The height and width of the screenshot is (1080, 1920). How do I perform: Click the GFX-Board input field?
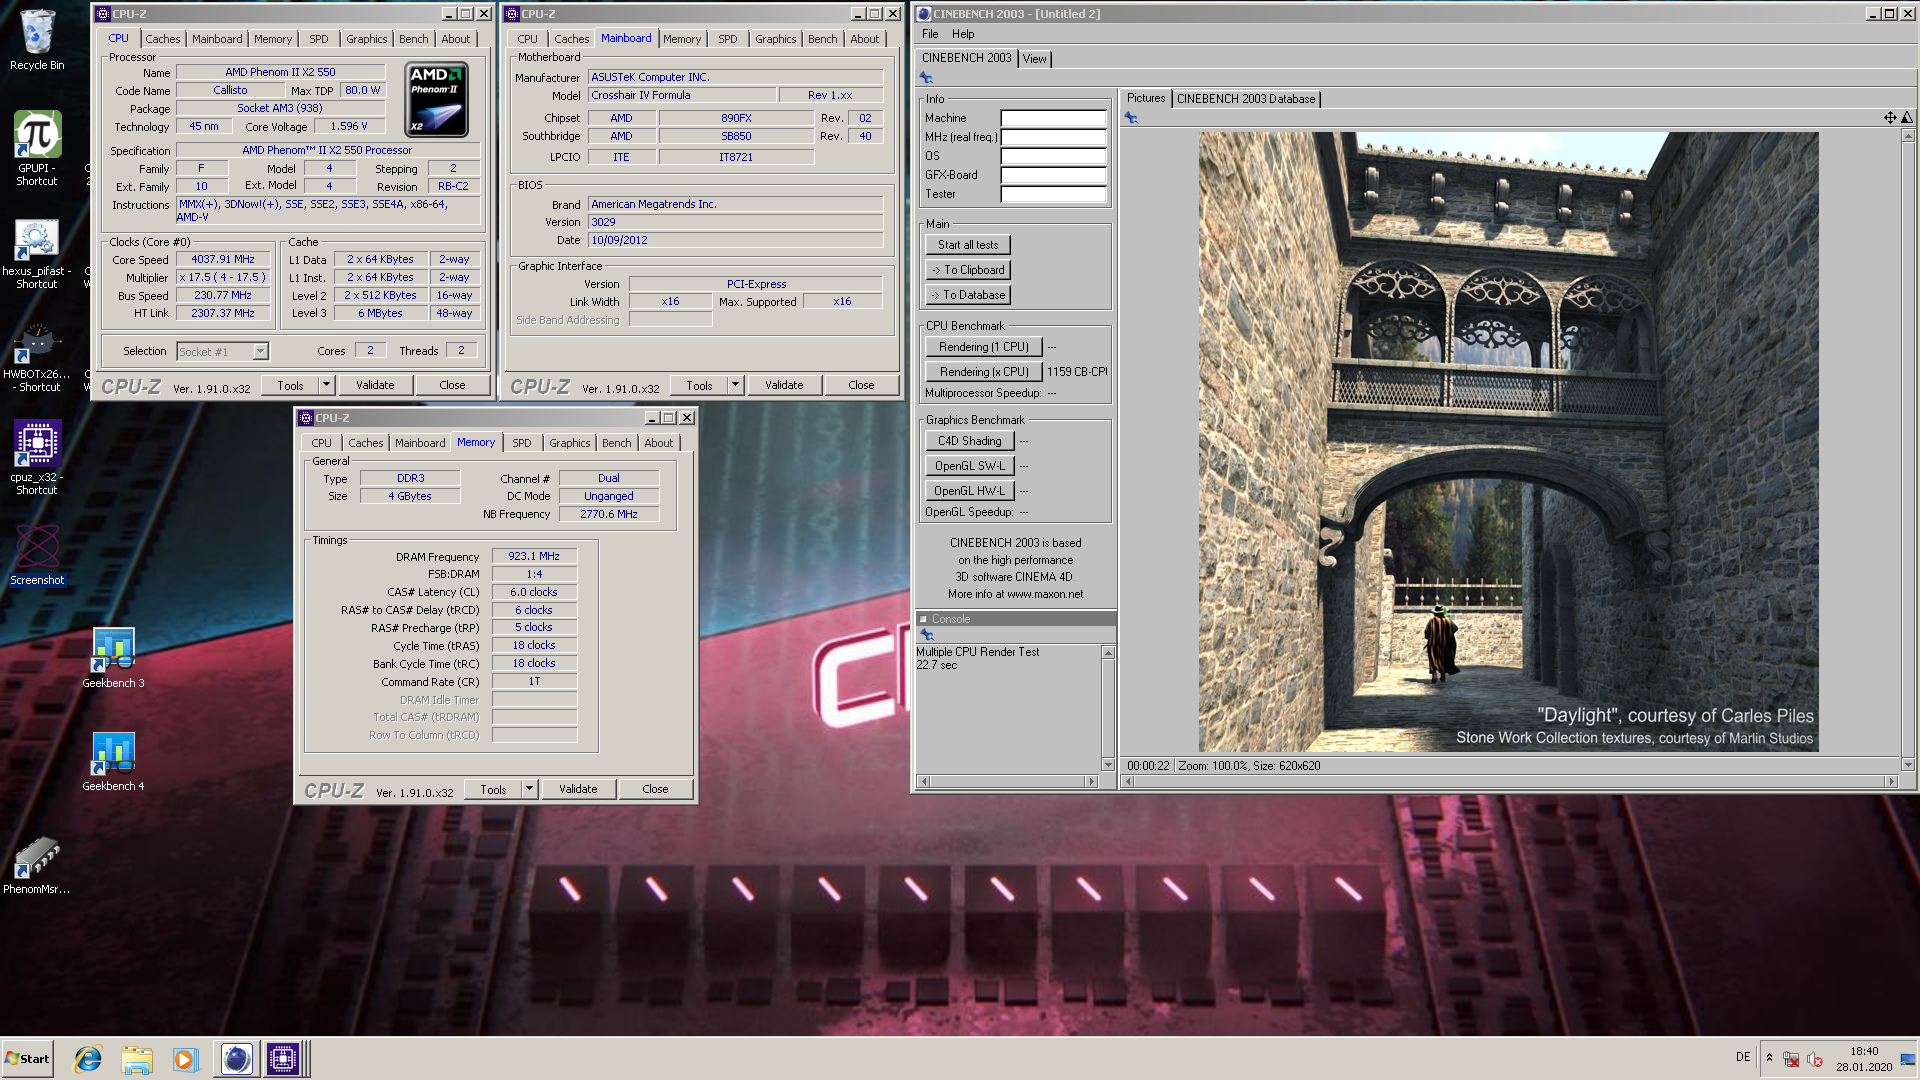[1053, 175]
